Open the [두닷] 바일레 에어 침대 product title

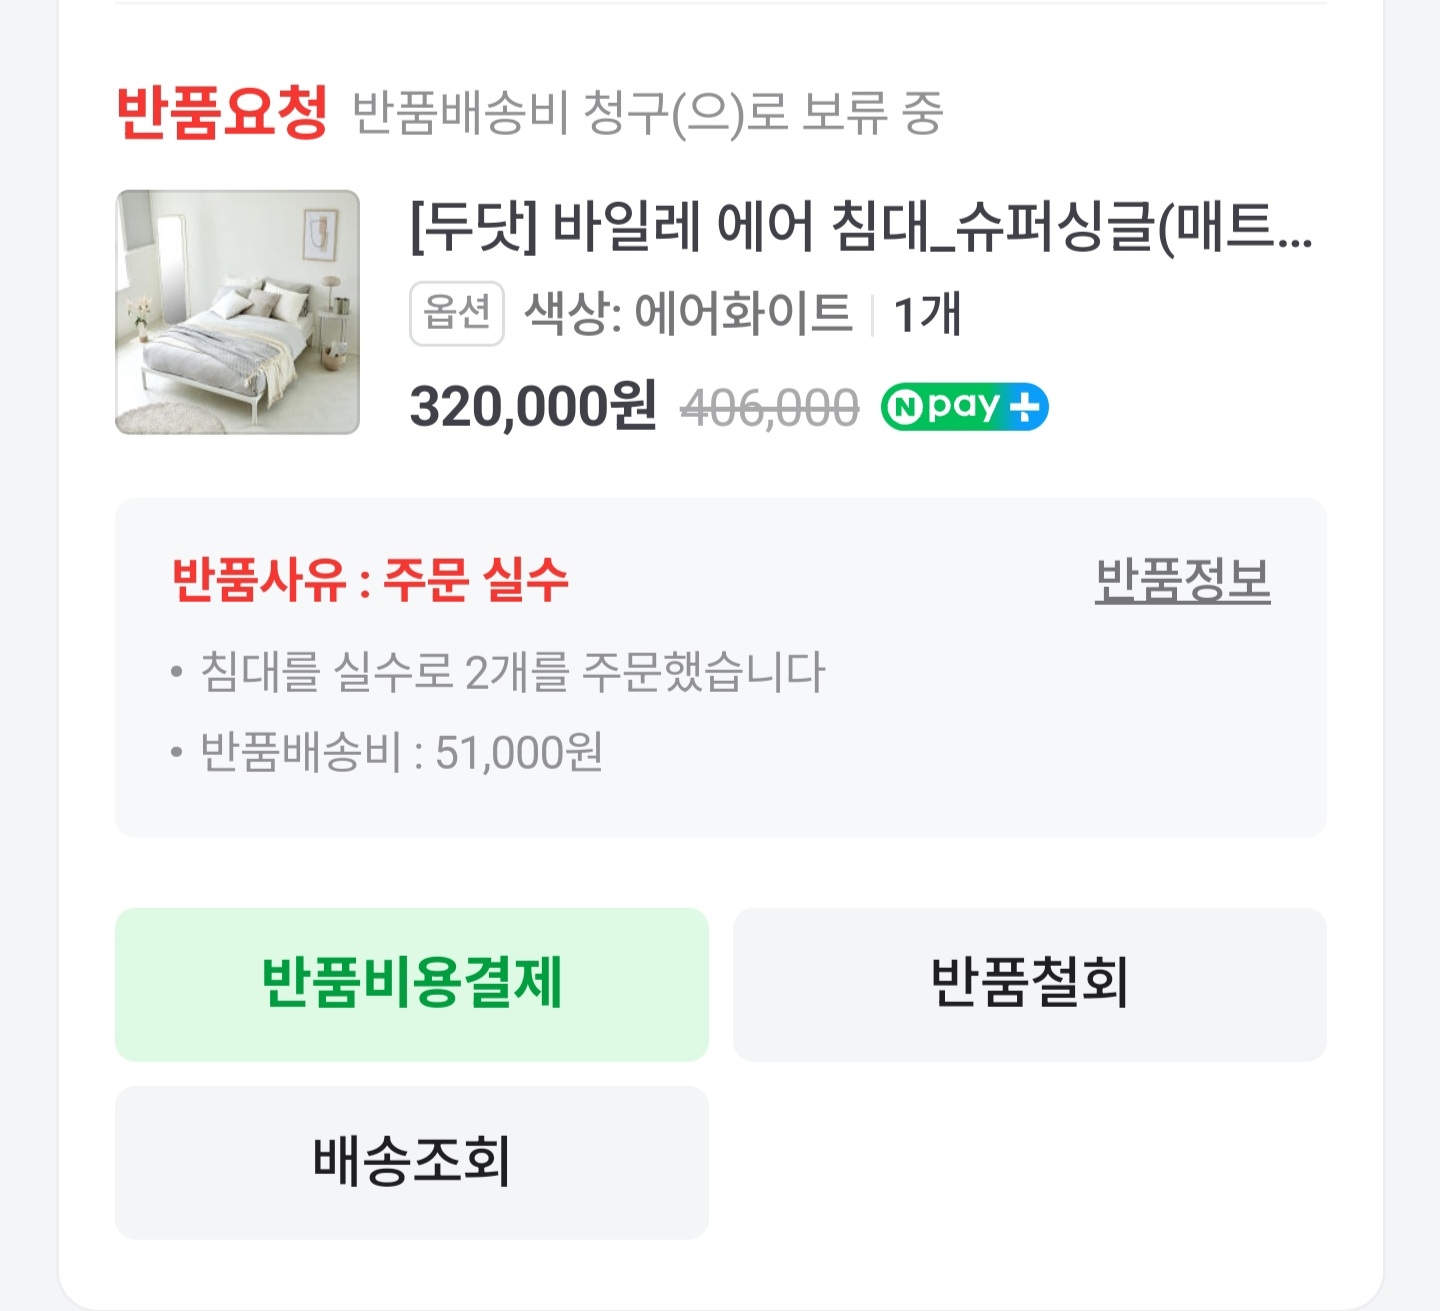click(x=860, y=228)
